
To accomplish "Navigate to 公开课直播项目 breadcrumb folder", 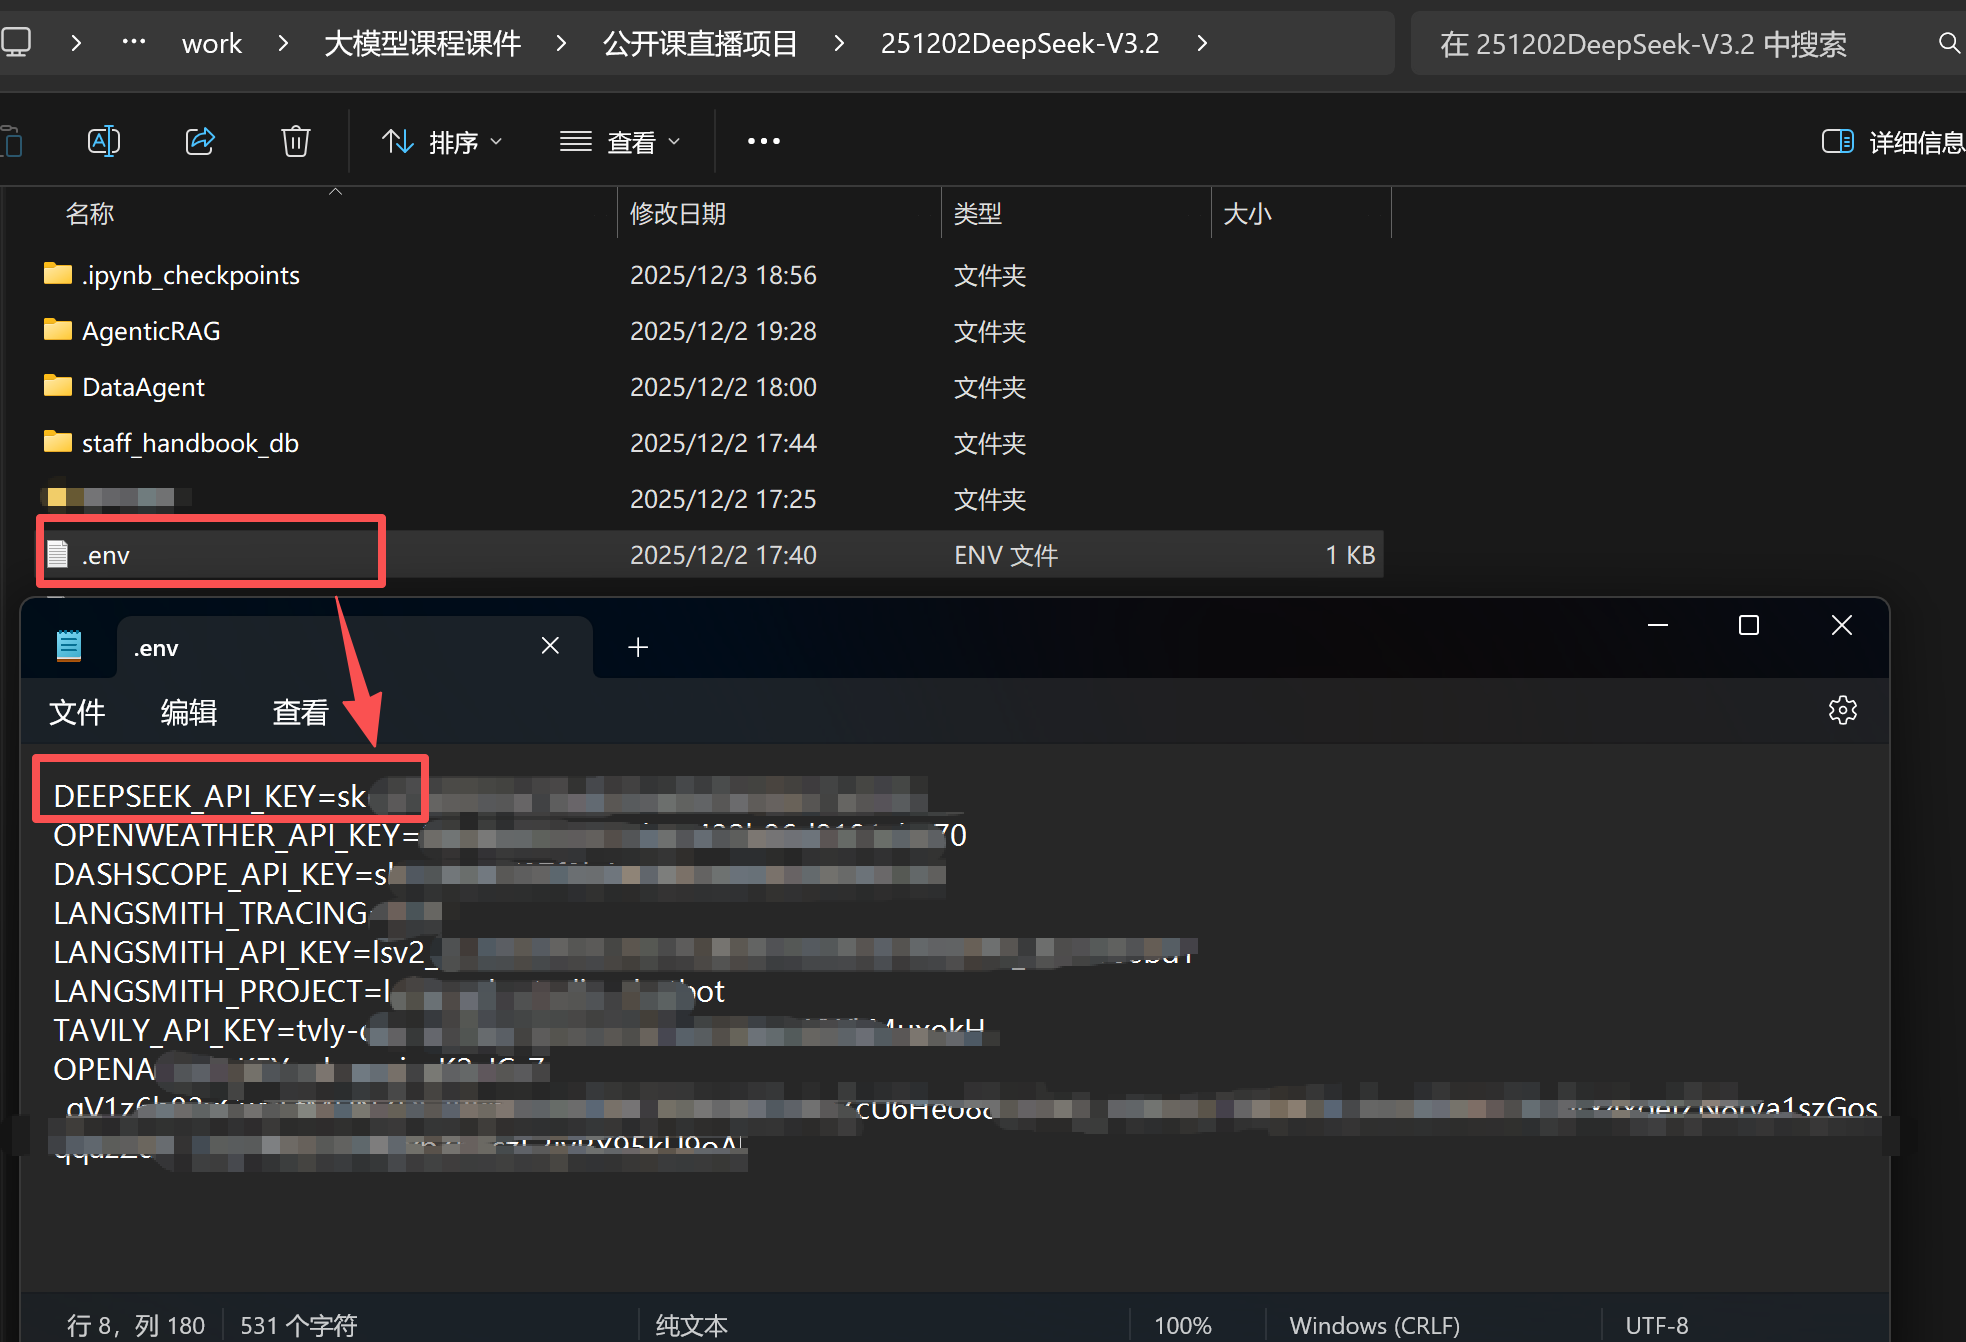I will tap(700, 43).
